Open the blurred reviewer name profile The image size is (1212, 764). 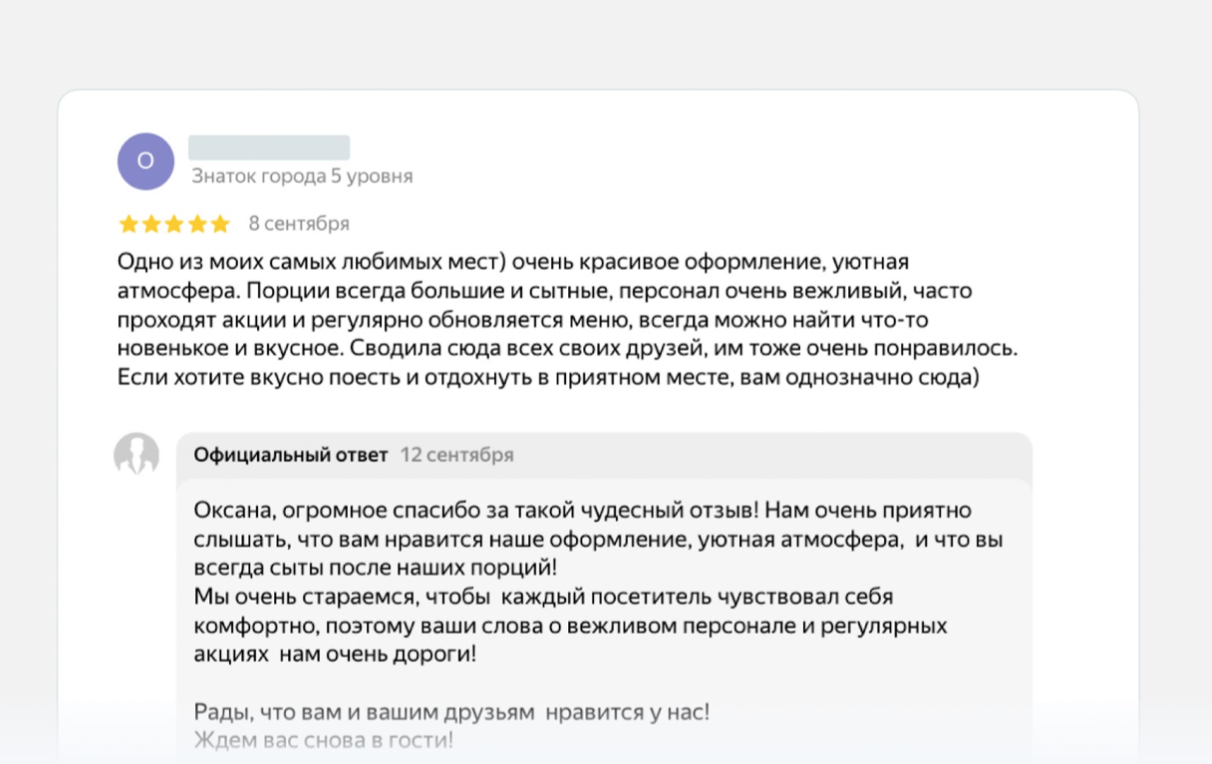coord(269,147)
